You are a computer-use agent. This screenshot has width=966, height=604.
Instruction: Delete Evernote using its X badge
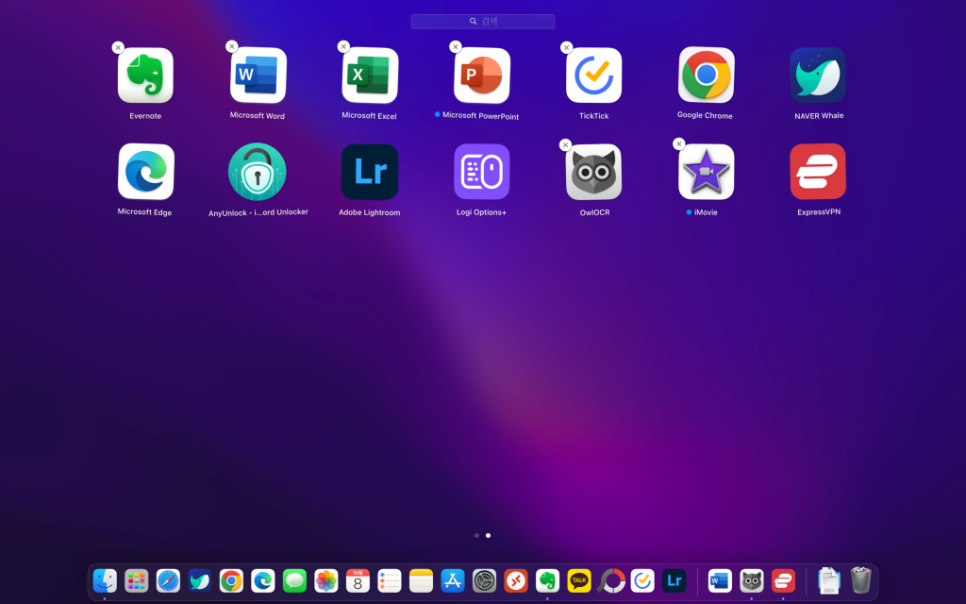(x=118, y=47)
